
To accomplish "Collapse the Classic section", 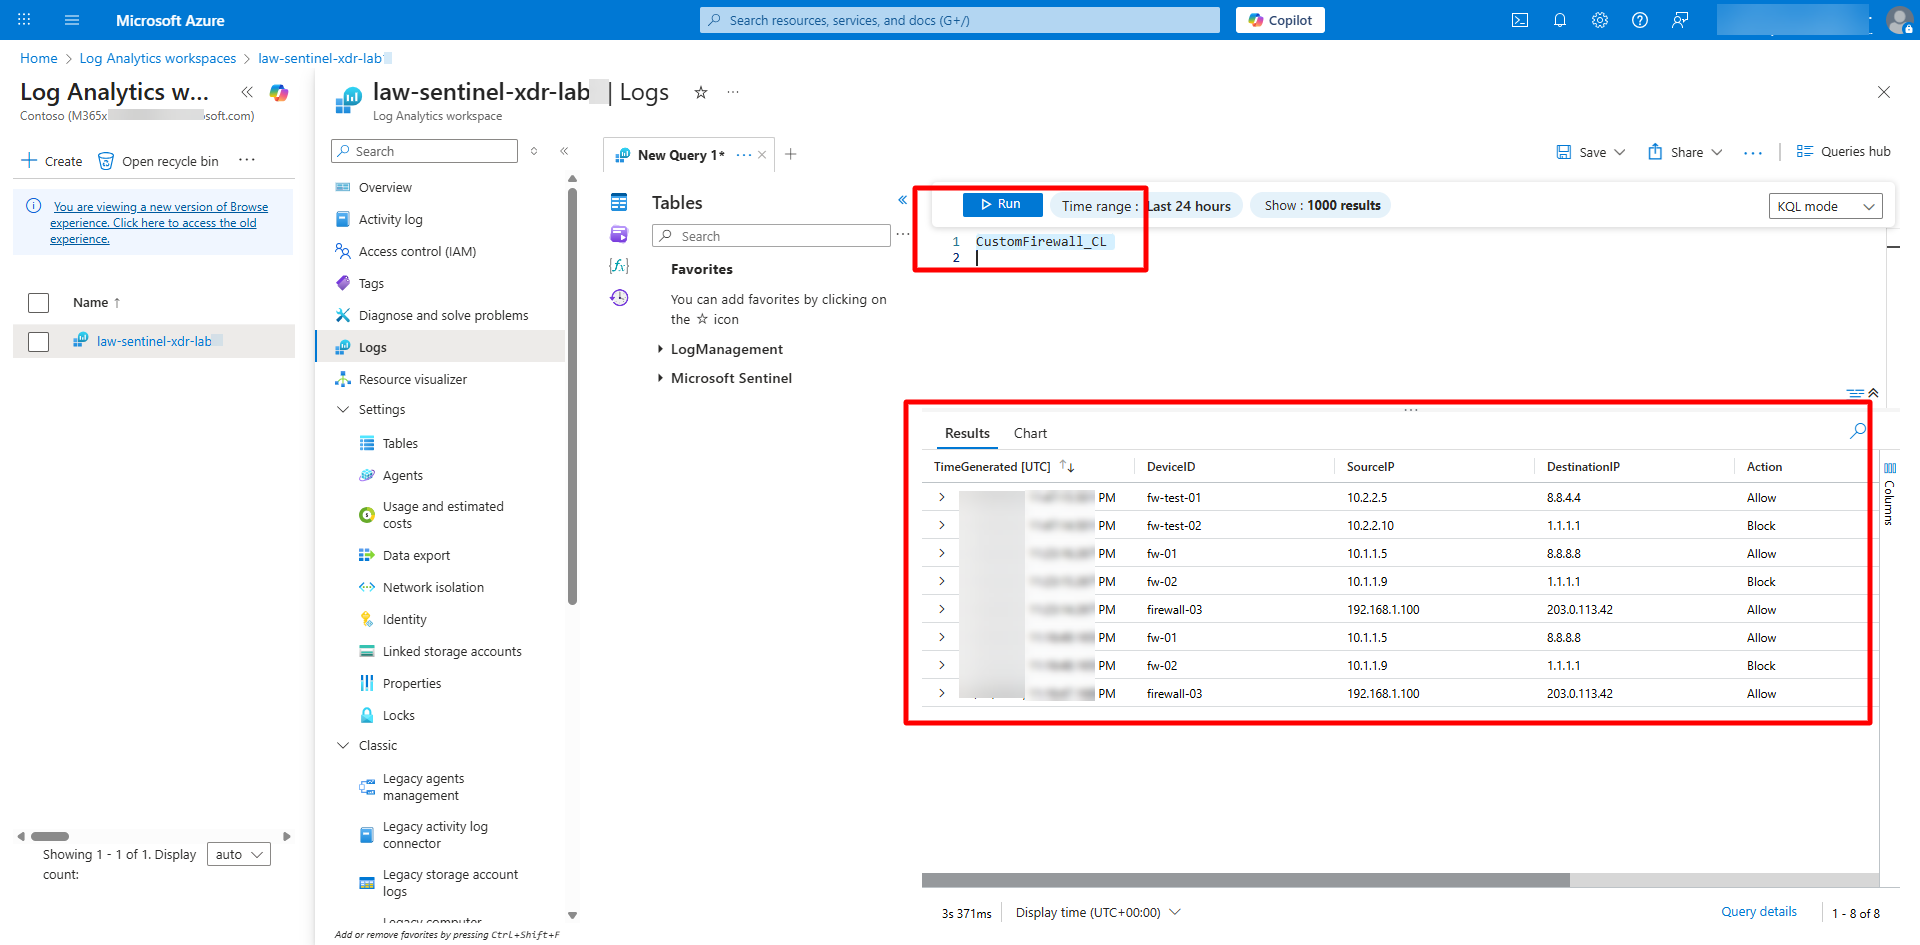I will 343,745.
